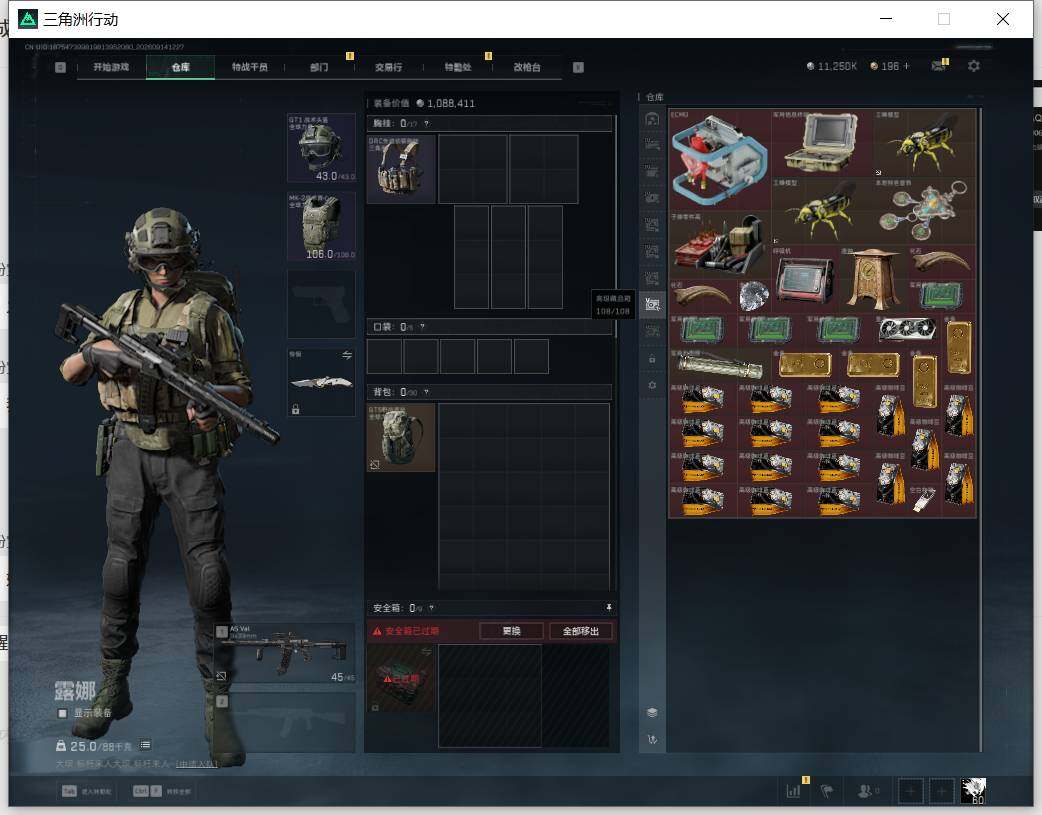Image resolution: width=1042 pixels, height=815 pixels.
Task: Open the 特勤处 tab
Action: pos(458,67)
